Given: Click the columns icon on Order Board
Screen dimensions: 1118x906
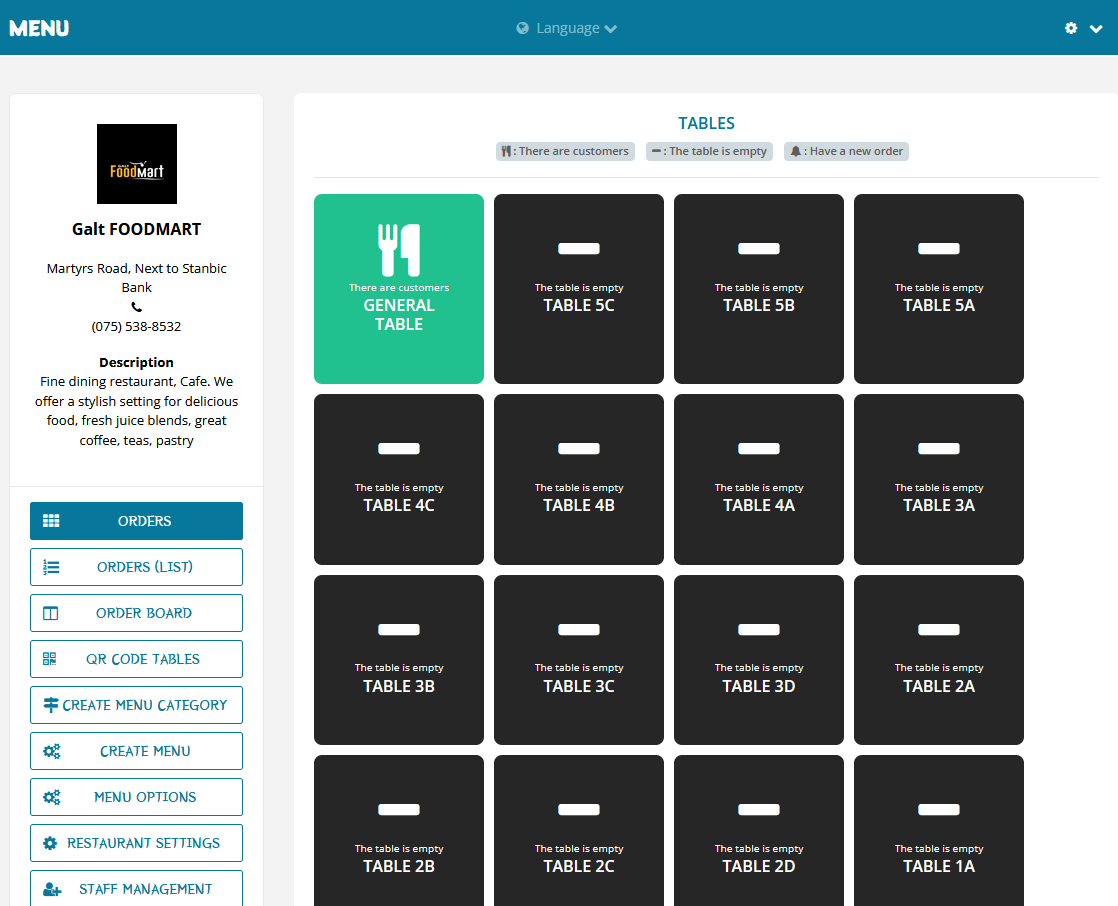Looking at the screenshot, I should [x=50, y=613].
